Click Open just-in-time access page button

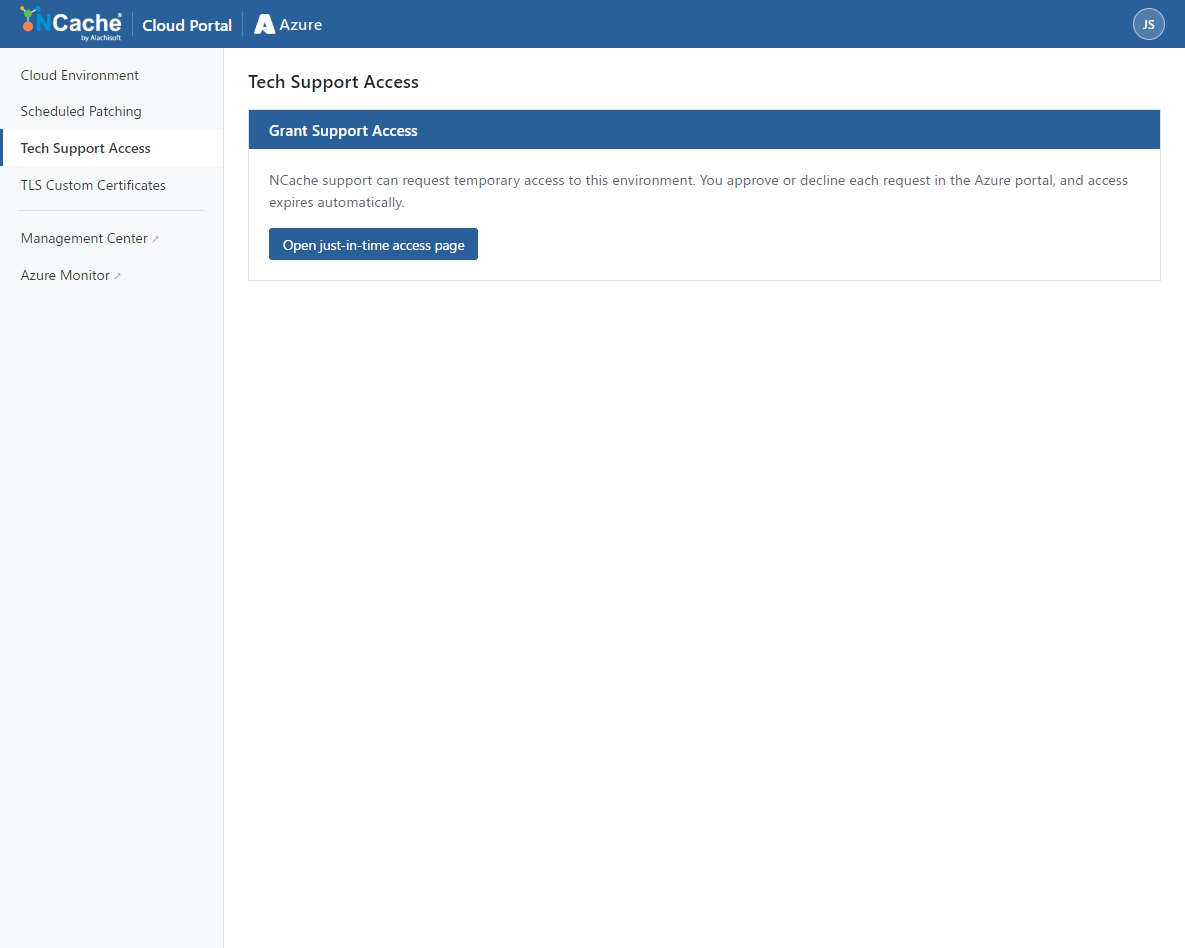(x=373, y=244)
